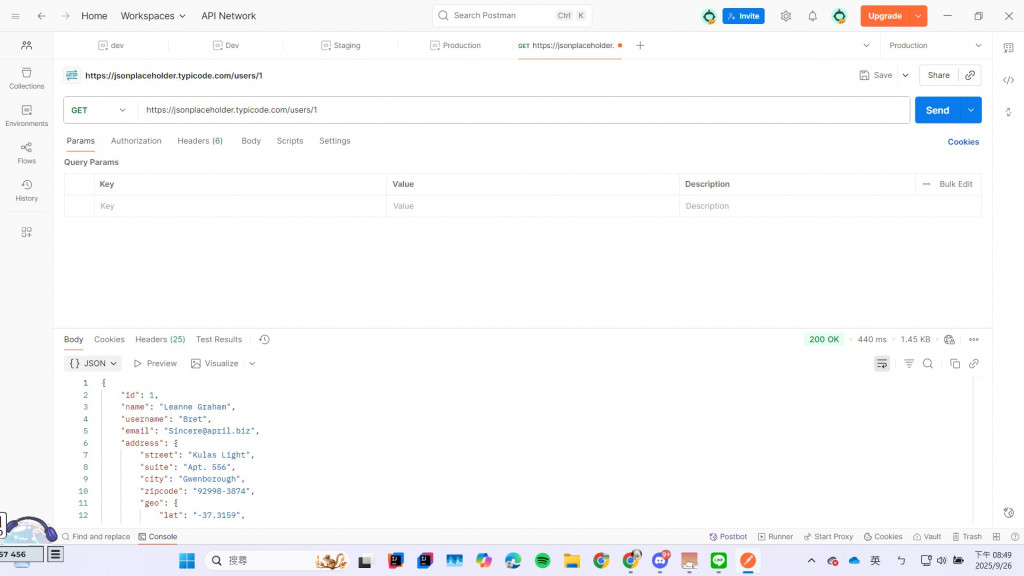Click the Invite button
Image resolution: width=1024 pixels, height=576 pixels.
coord(743,16)
